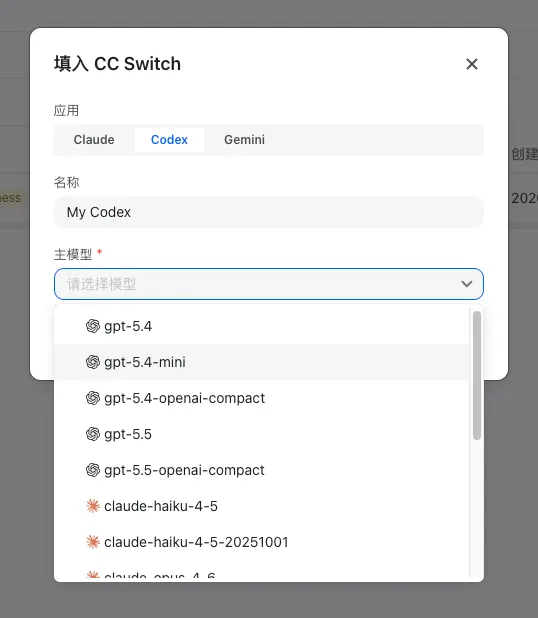Click the 填入 CC Switch dialog title

click(x=117, y=64)
